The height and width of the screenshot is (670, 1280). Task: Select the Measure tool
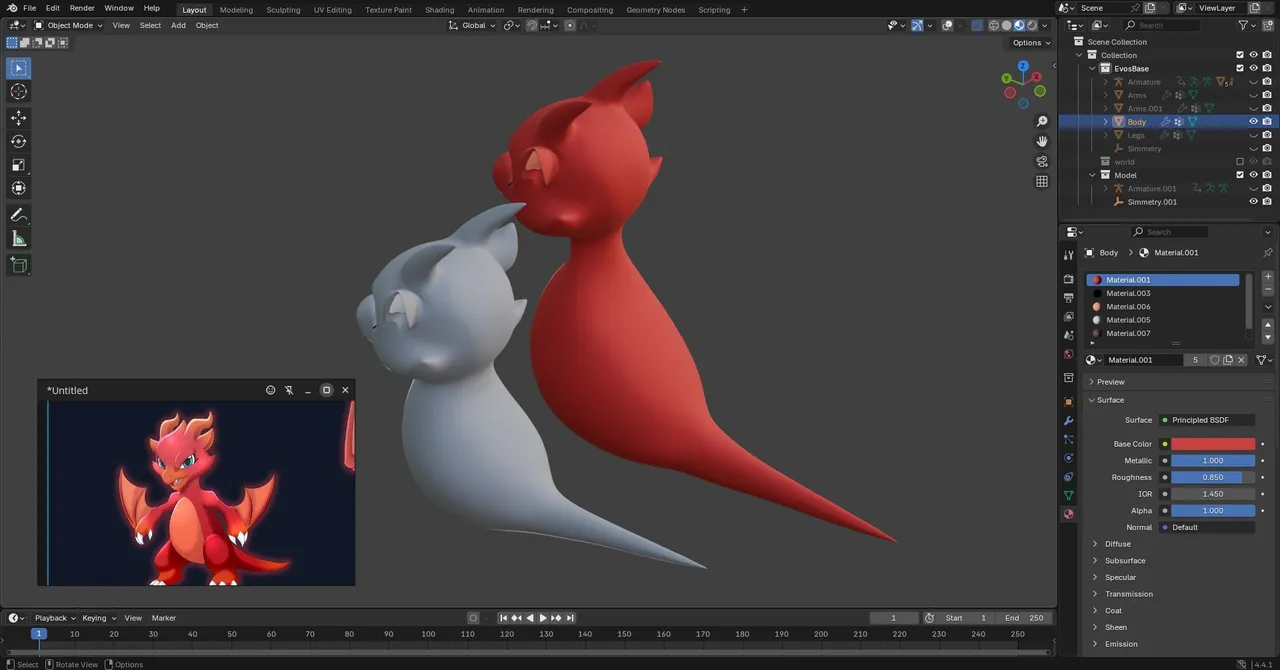click(18, 239)
